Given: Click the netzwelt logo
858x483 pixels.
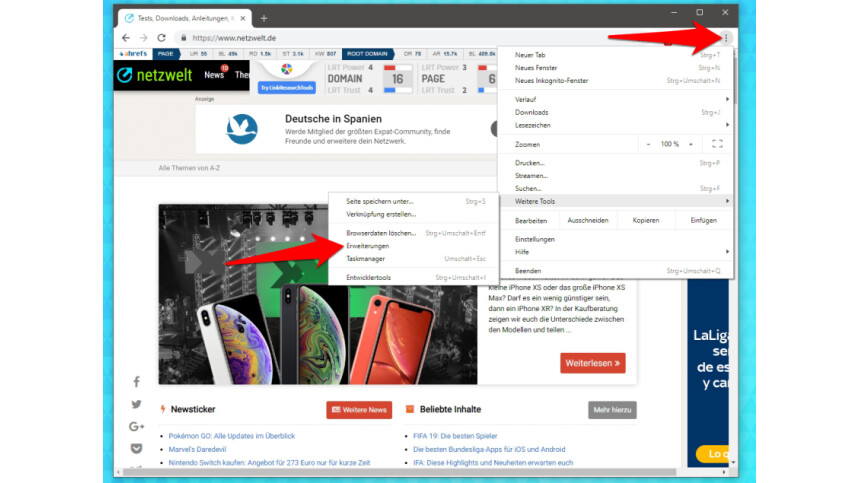Looking at the screenshot, I should coord(154,75).
